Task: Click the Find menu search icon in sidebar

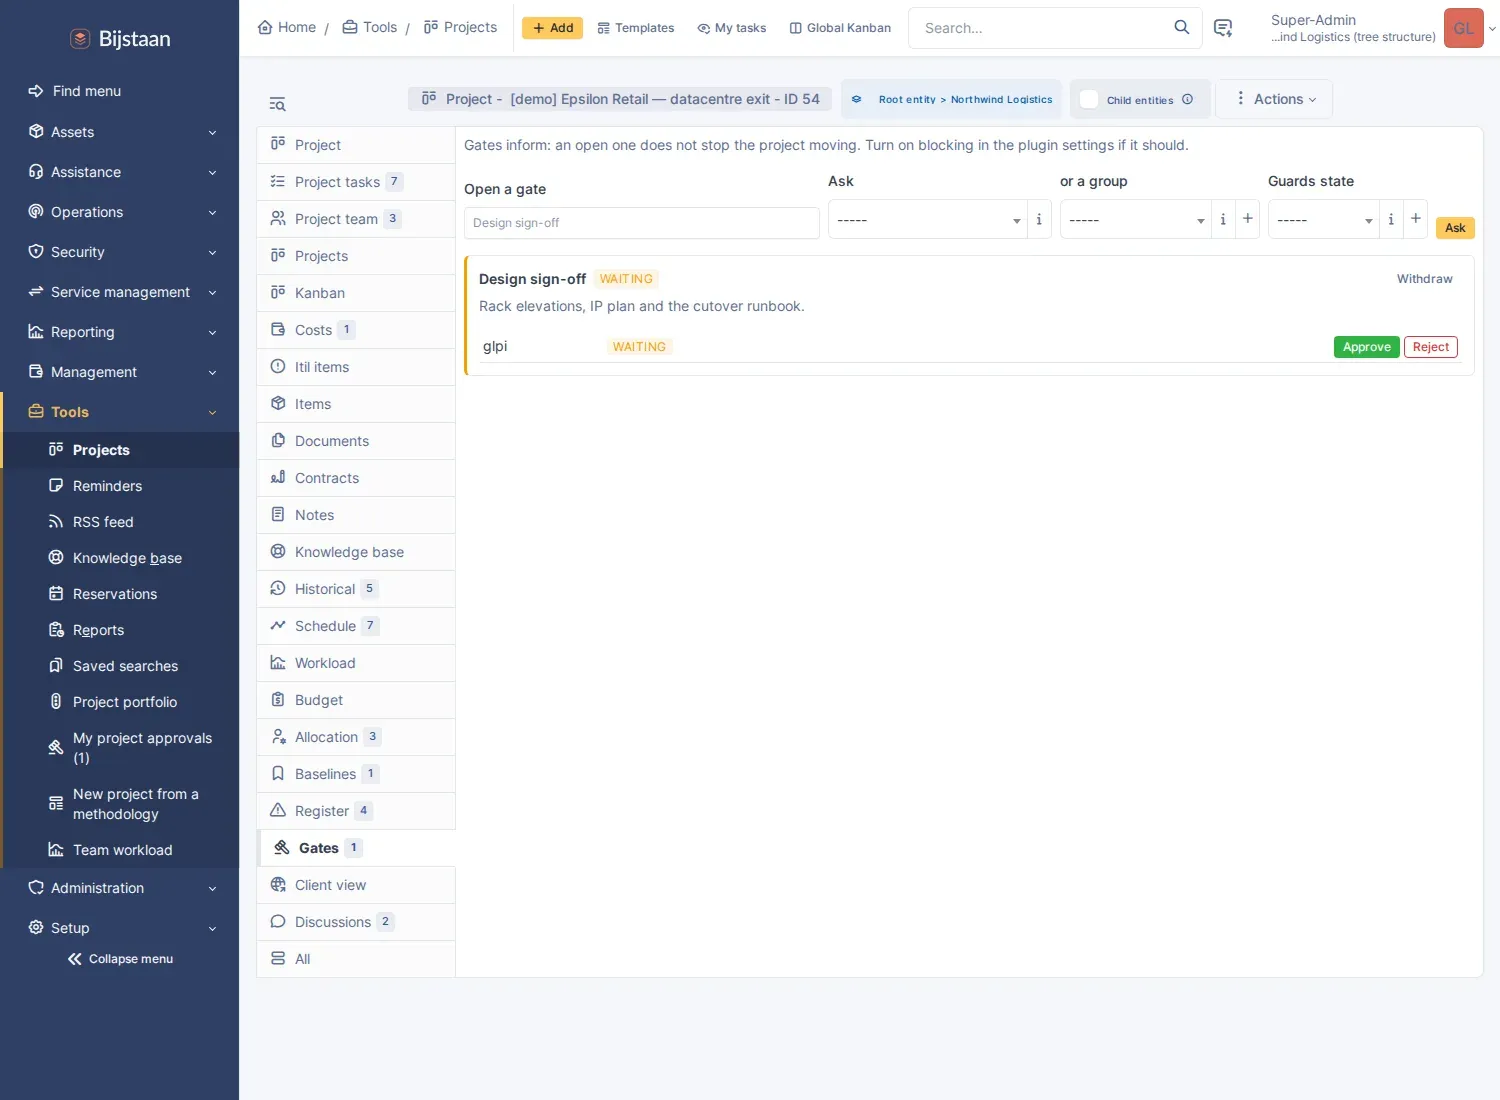Action: click(x=35, y=91)
